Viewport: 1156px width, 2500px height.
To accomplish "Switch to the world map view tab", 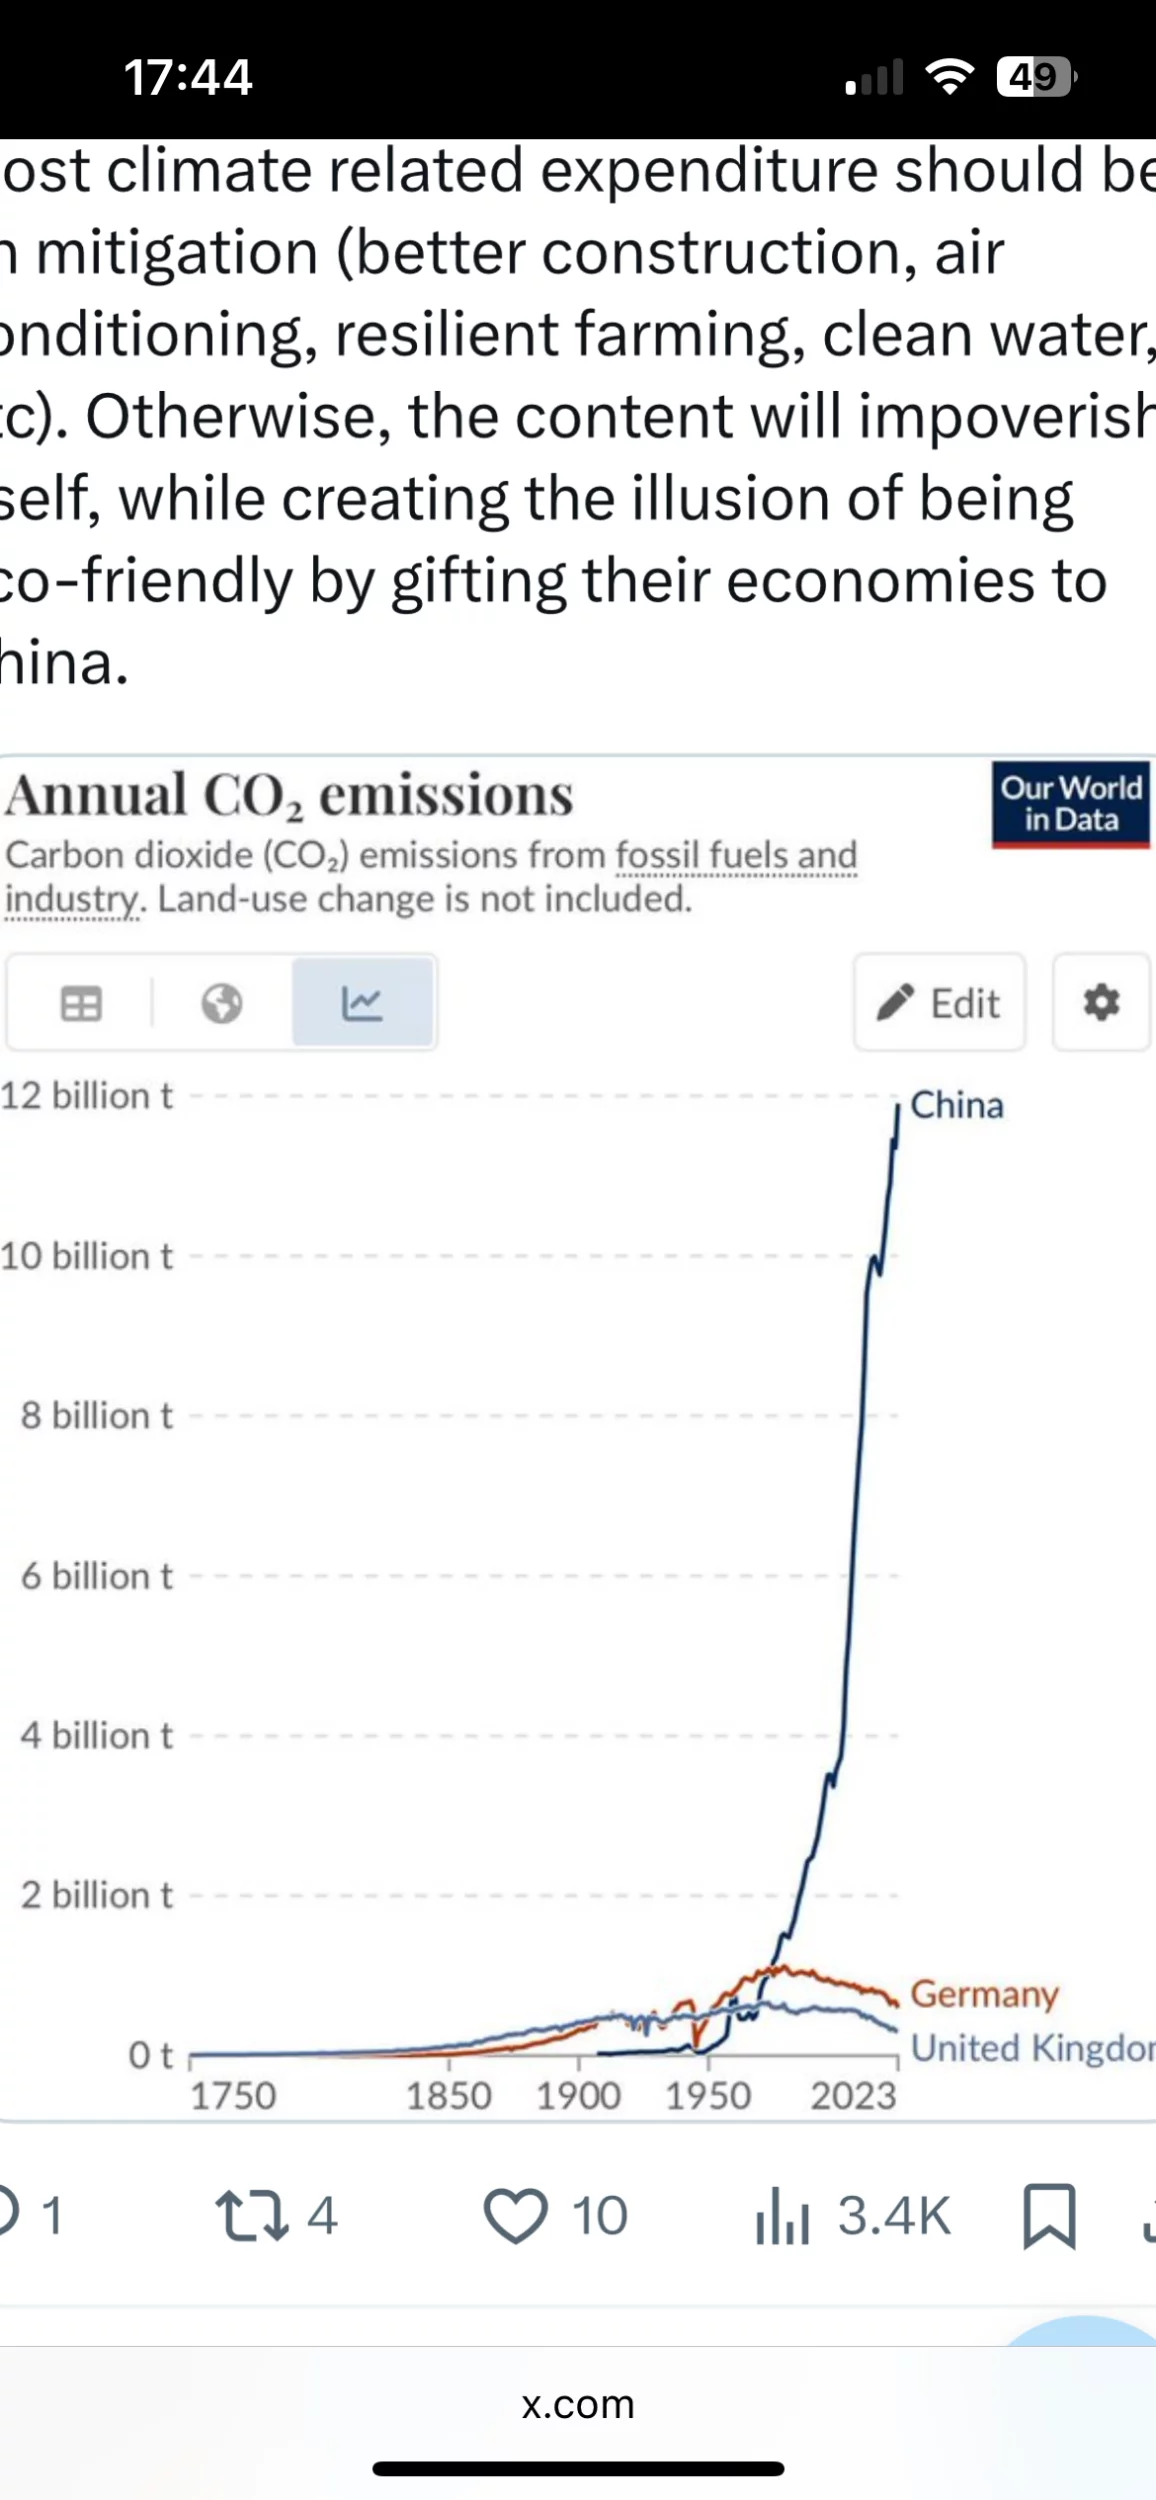I will click(221, 1003).
